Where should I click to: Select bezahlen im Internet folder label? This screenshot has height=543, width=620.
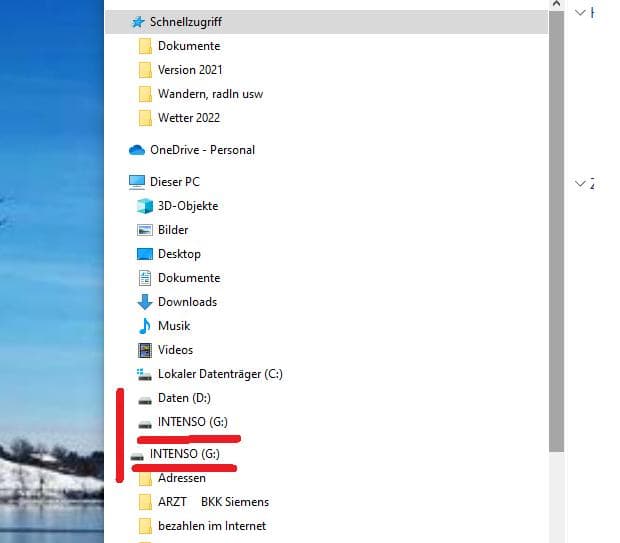212,526
